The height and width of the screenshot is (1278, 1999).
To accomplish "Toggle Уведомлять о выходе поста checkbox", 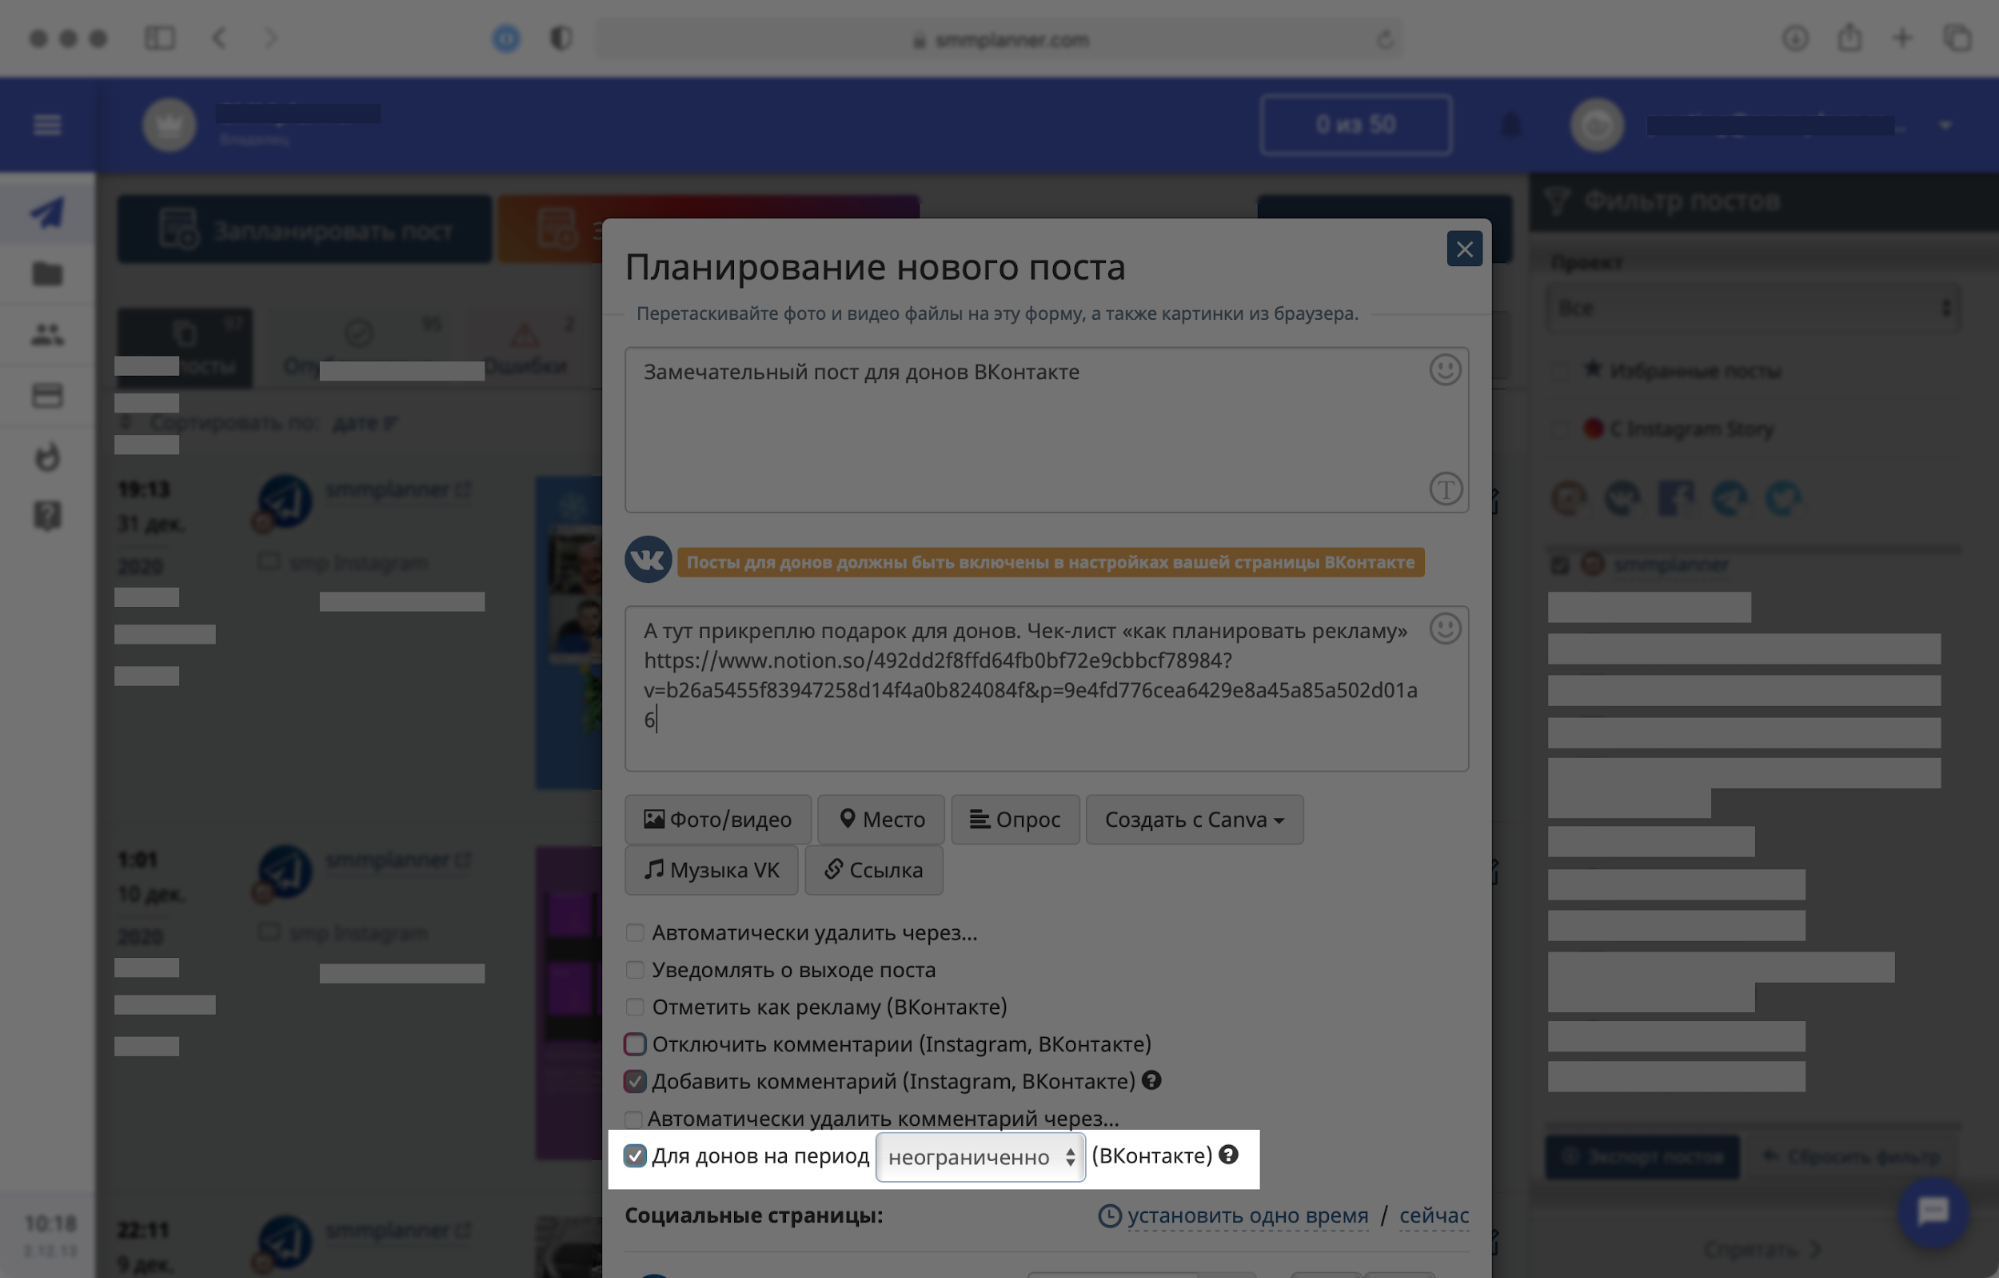I will coord(635,970).
